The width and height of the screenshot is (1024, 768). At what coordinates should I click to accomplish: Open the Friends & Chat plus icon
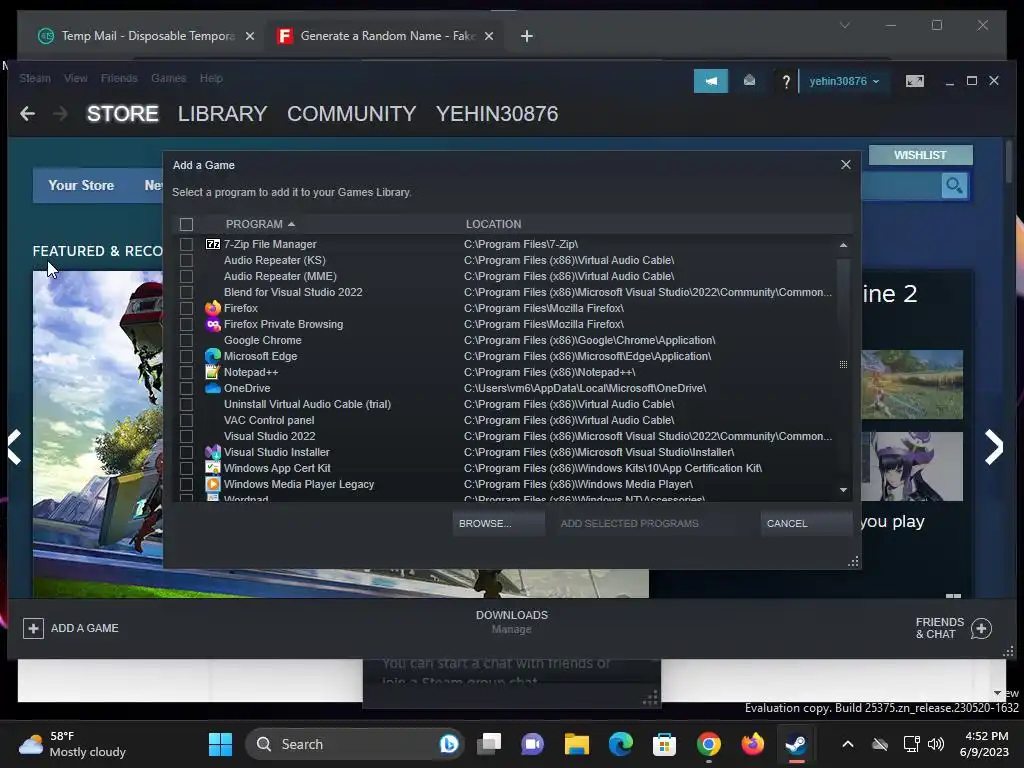pyautogui.click(x=981, y=628)
